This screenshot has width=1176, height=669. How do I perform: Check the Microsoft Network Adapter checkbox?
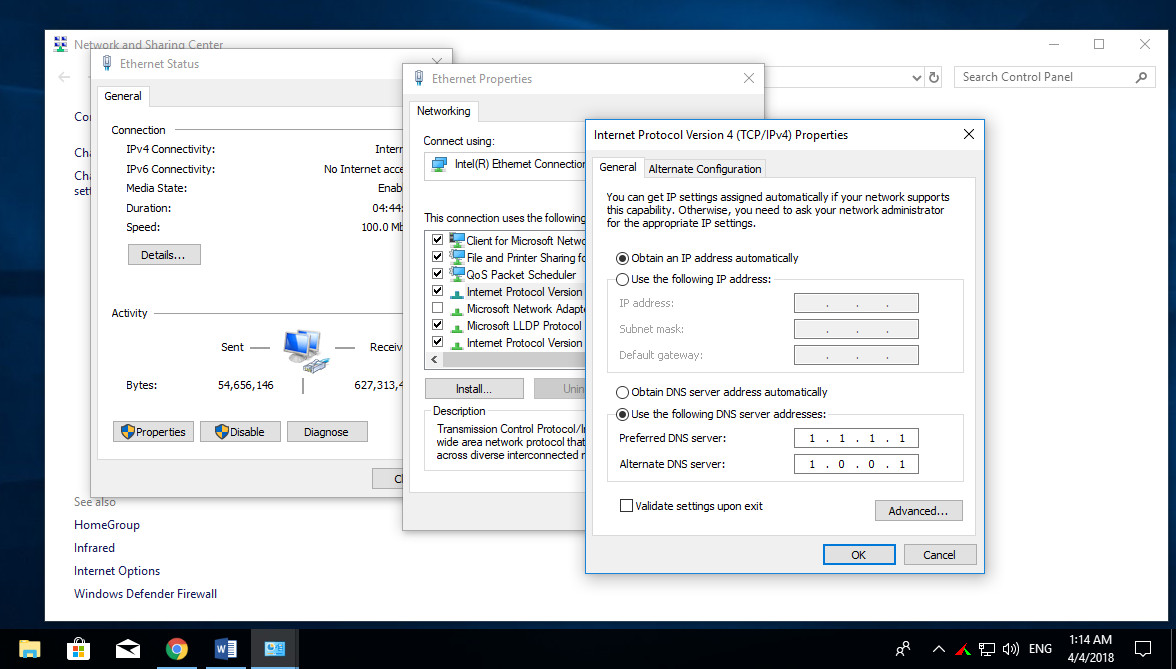click(x=437, y=308)
